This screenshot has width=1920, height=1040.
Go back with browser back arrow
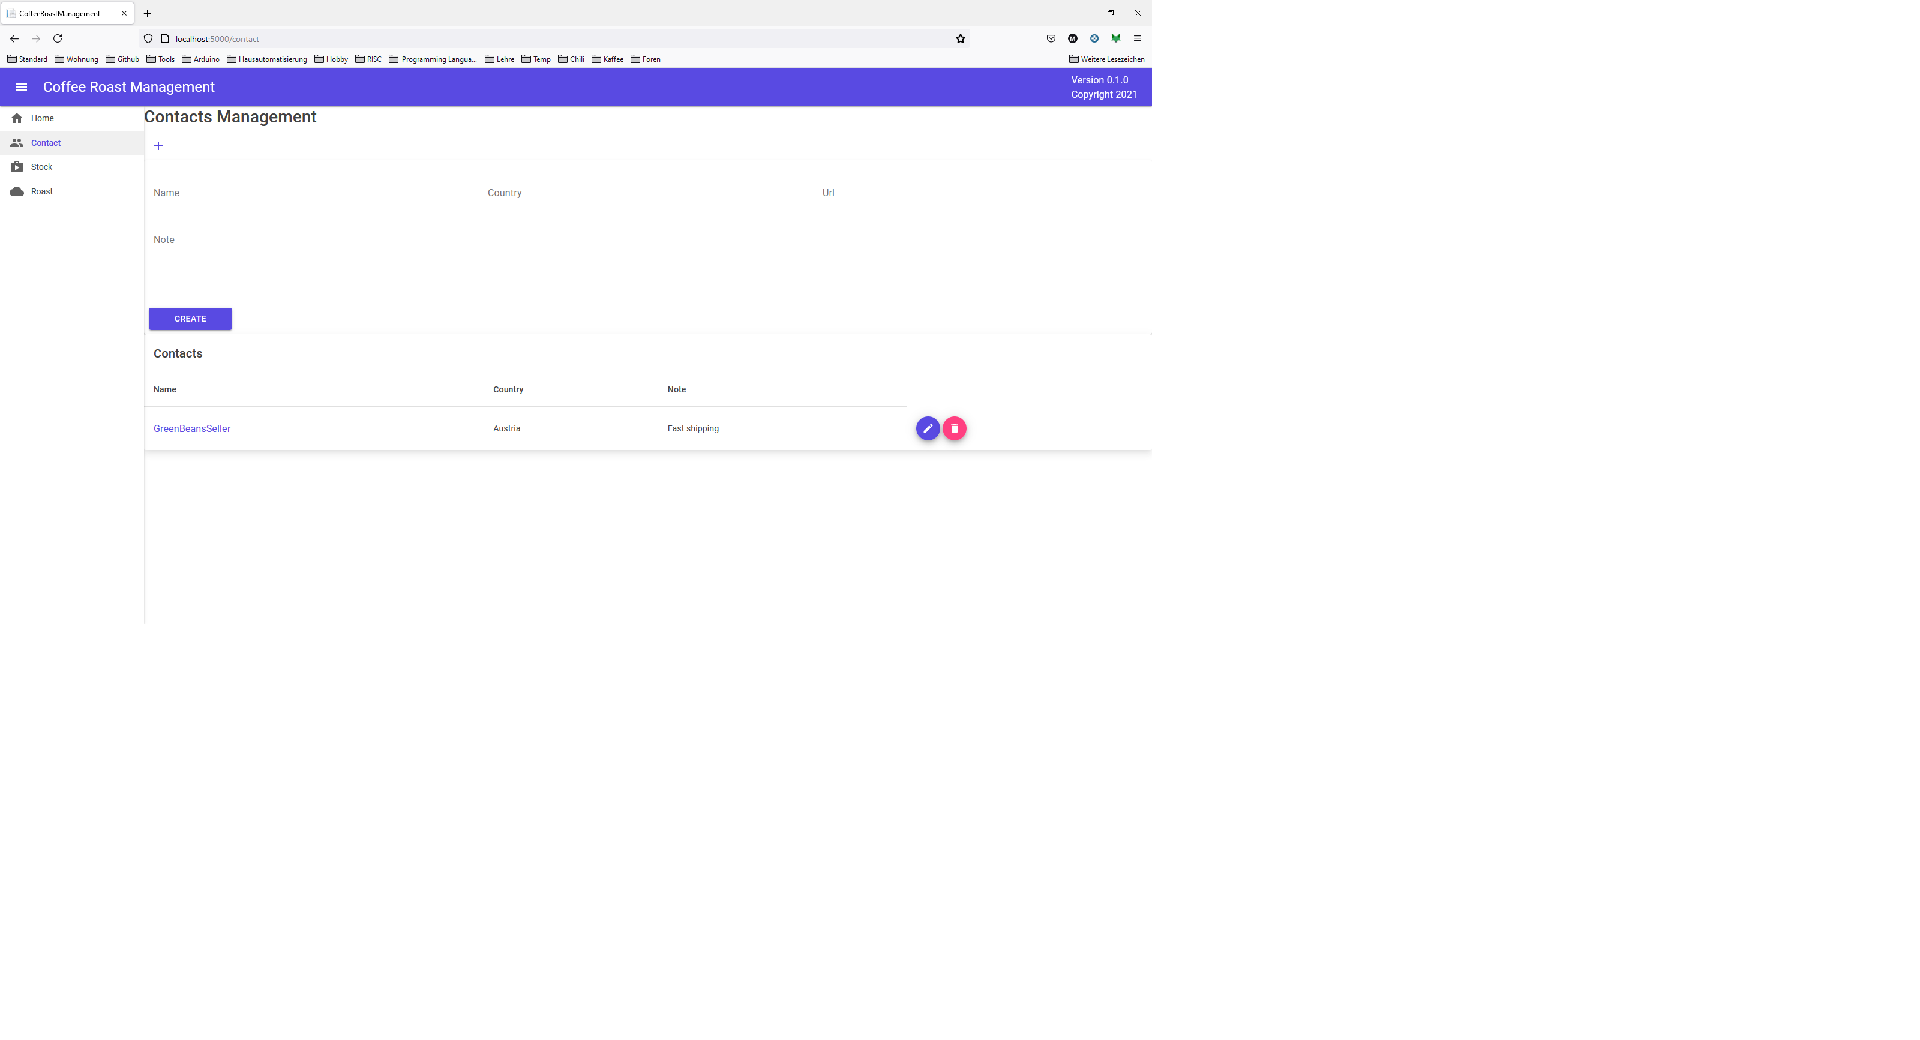[14, 39]
